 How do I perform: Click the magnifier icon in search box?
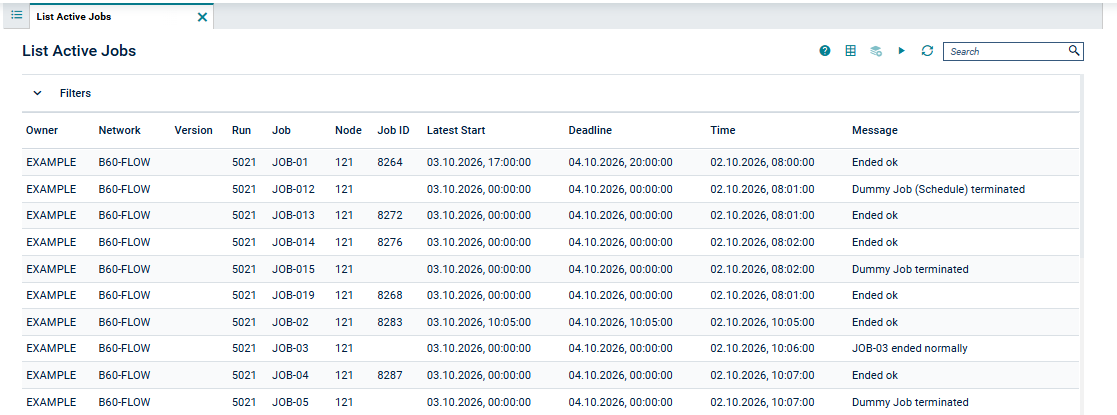pyautogui.click(x=1074, y=51)
